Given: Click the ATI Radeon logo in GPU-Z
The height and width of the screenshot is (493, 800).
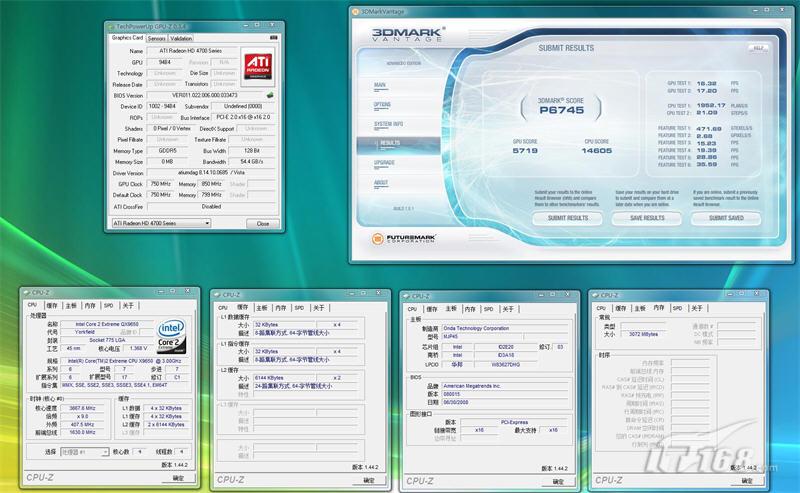Looking at the screenshot, I should (x=258, y=65).
